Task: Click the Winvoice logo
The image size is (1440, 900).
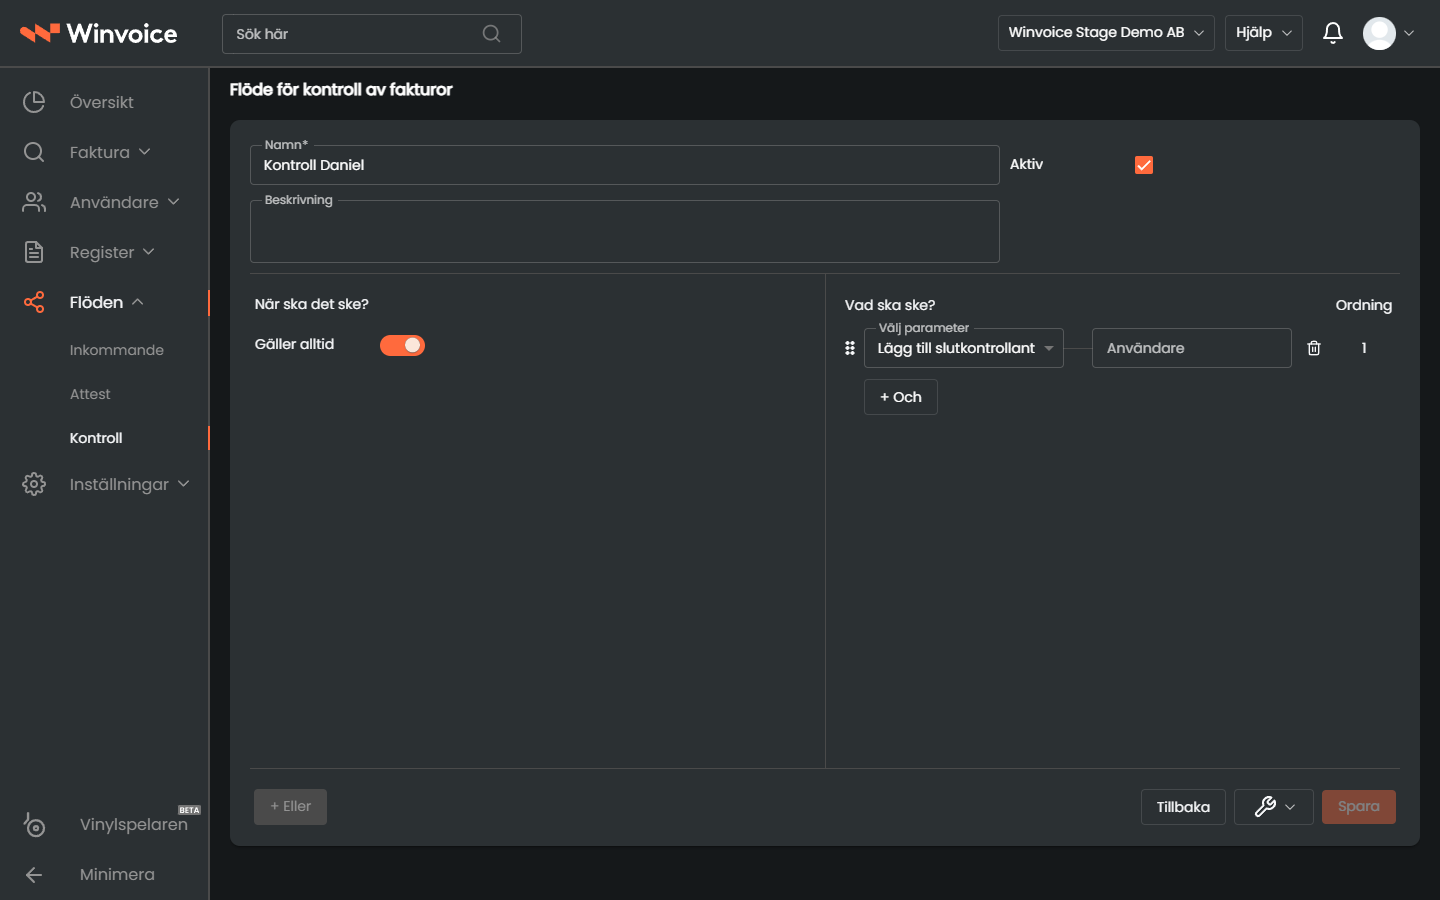Action: click(98, 33)
